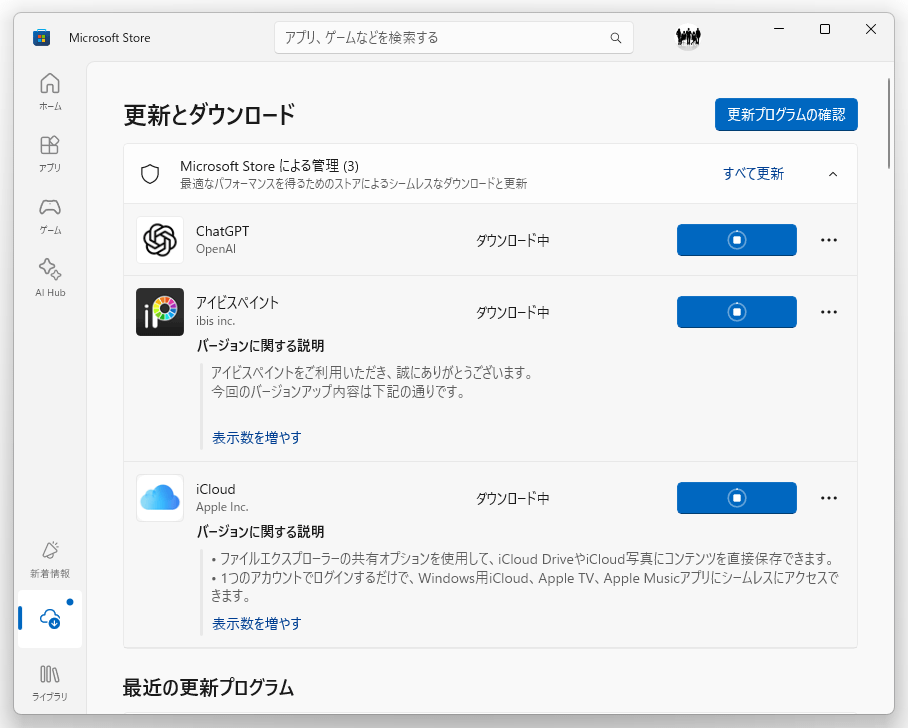Open AI Hub from sidebar

(50, 277)
